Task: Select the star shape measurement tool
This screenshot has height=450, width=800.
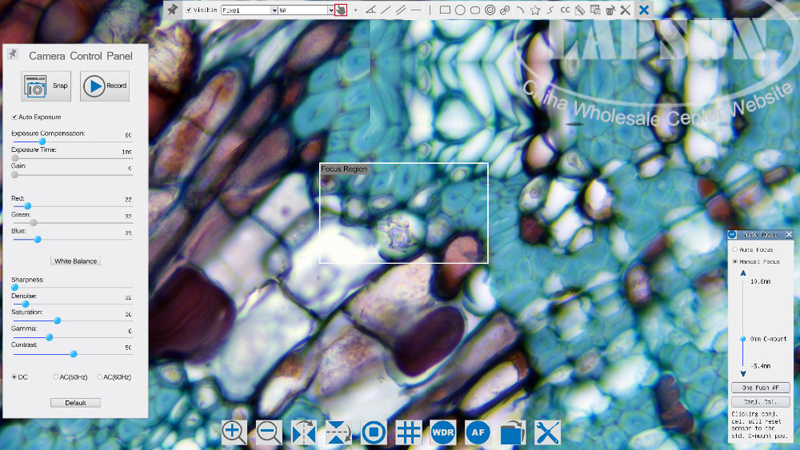Action: click(x=536, y=10)
